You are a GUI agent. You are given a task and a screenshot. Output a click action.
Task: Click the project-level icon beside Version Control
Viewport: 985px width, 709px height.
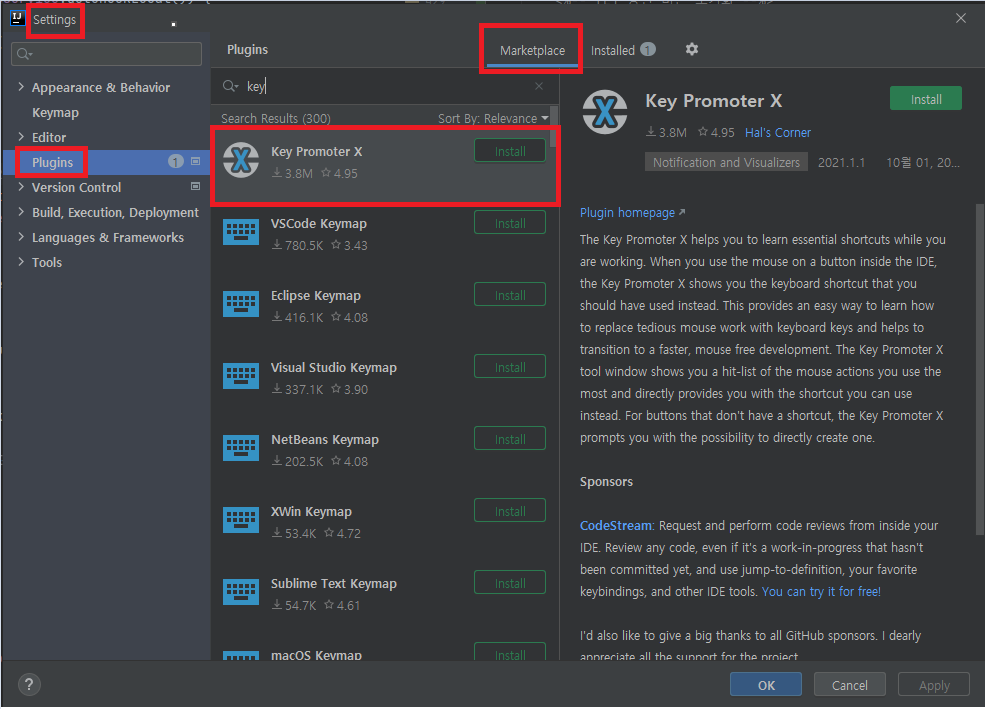pos(195,187)
